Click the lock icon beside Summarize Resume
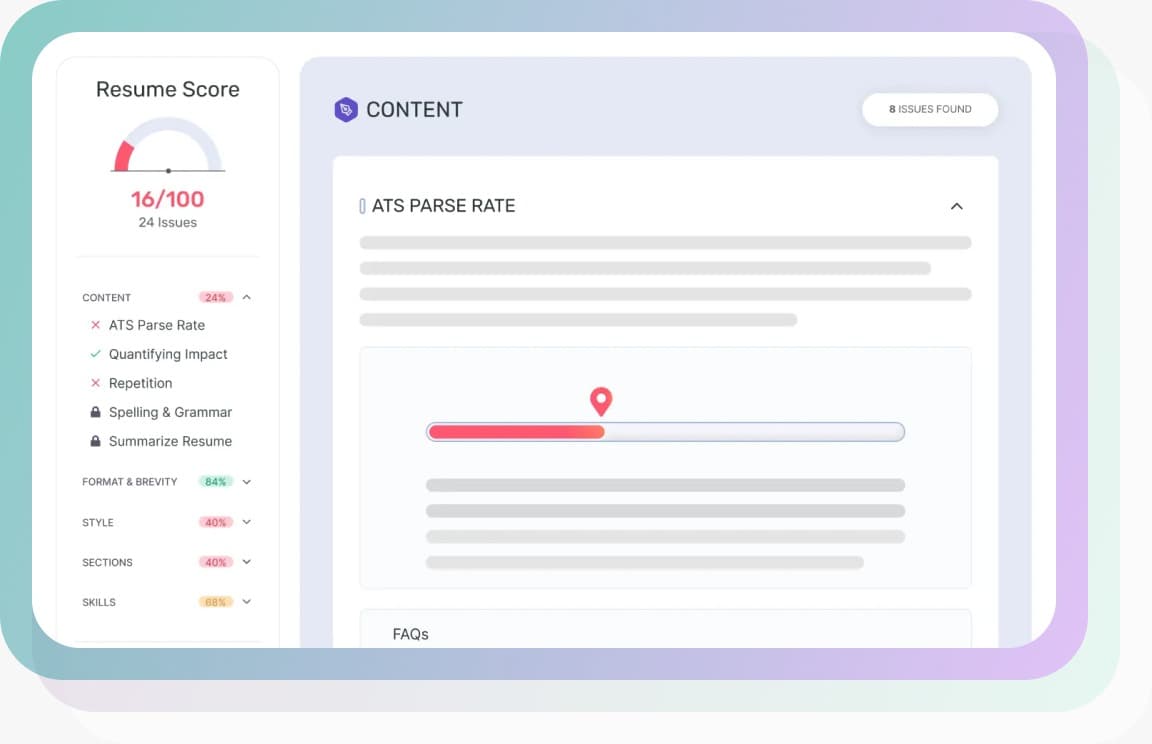Screen dimensions: 1152x744 click(x=96, y=441)
